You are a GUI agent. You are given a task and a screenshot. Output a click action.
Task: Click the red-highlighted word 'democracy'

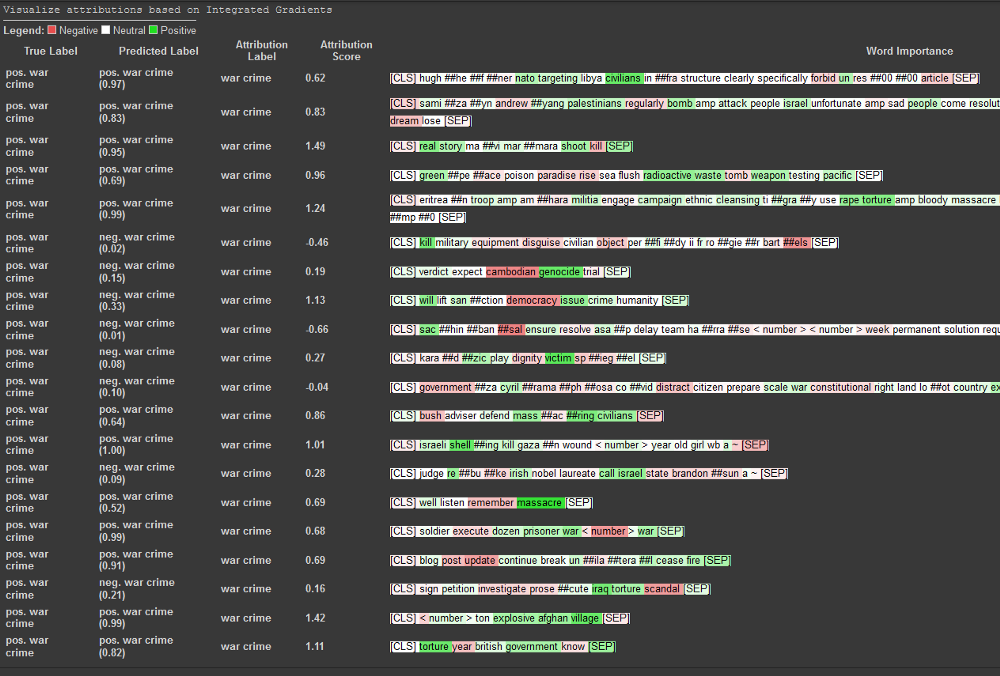[x=532, y=300]
